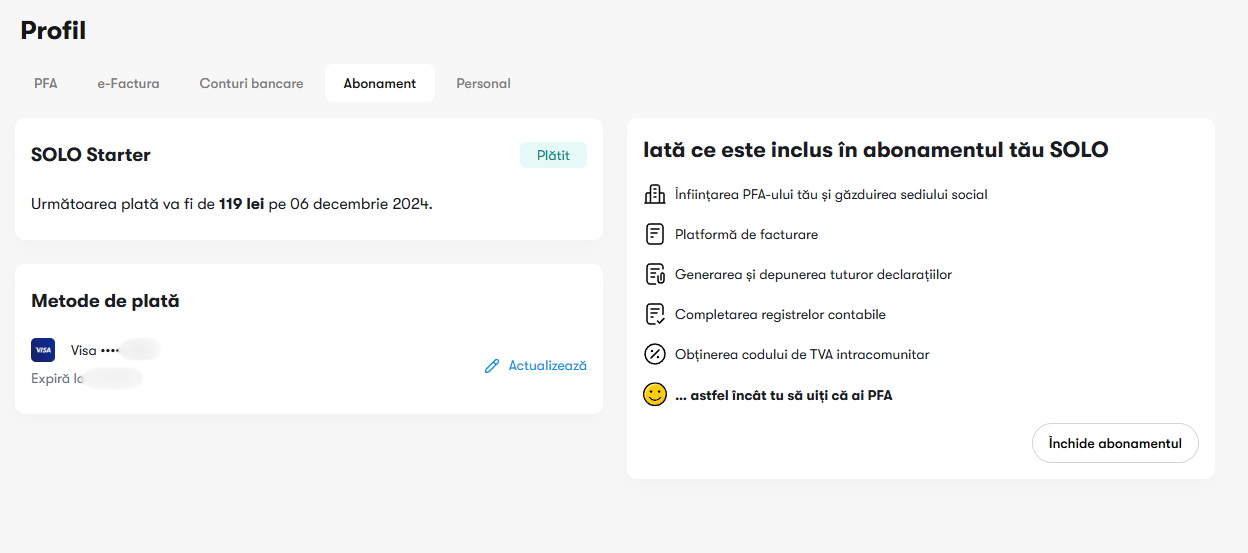Viewport: 1248px width, 553px height.
Task: Open the e-Factura tab
Action: (128, 83)
